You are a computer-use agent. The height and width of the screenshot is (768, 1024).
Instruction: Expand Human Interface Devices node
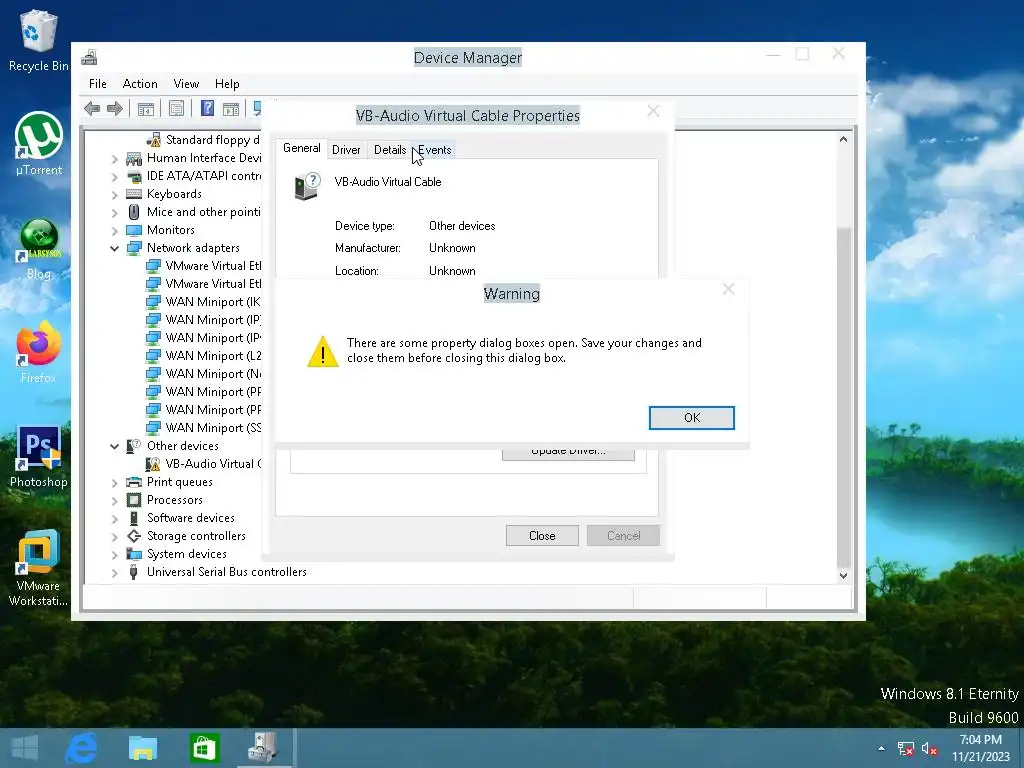point(114,159)
